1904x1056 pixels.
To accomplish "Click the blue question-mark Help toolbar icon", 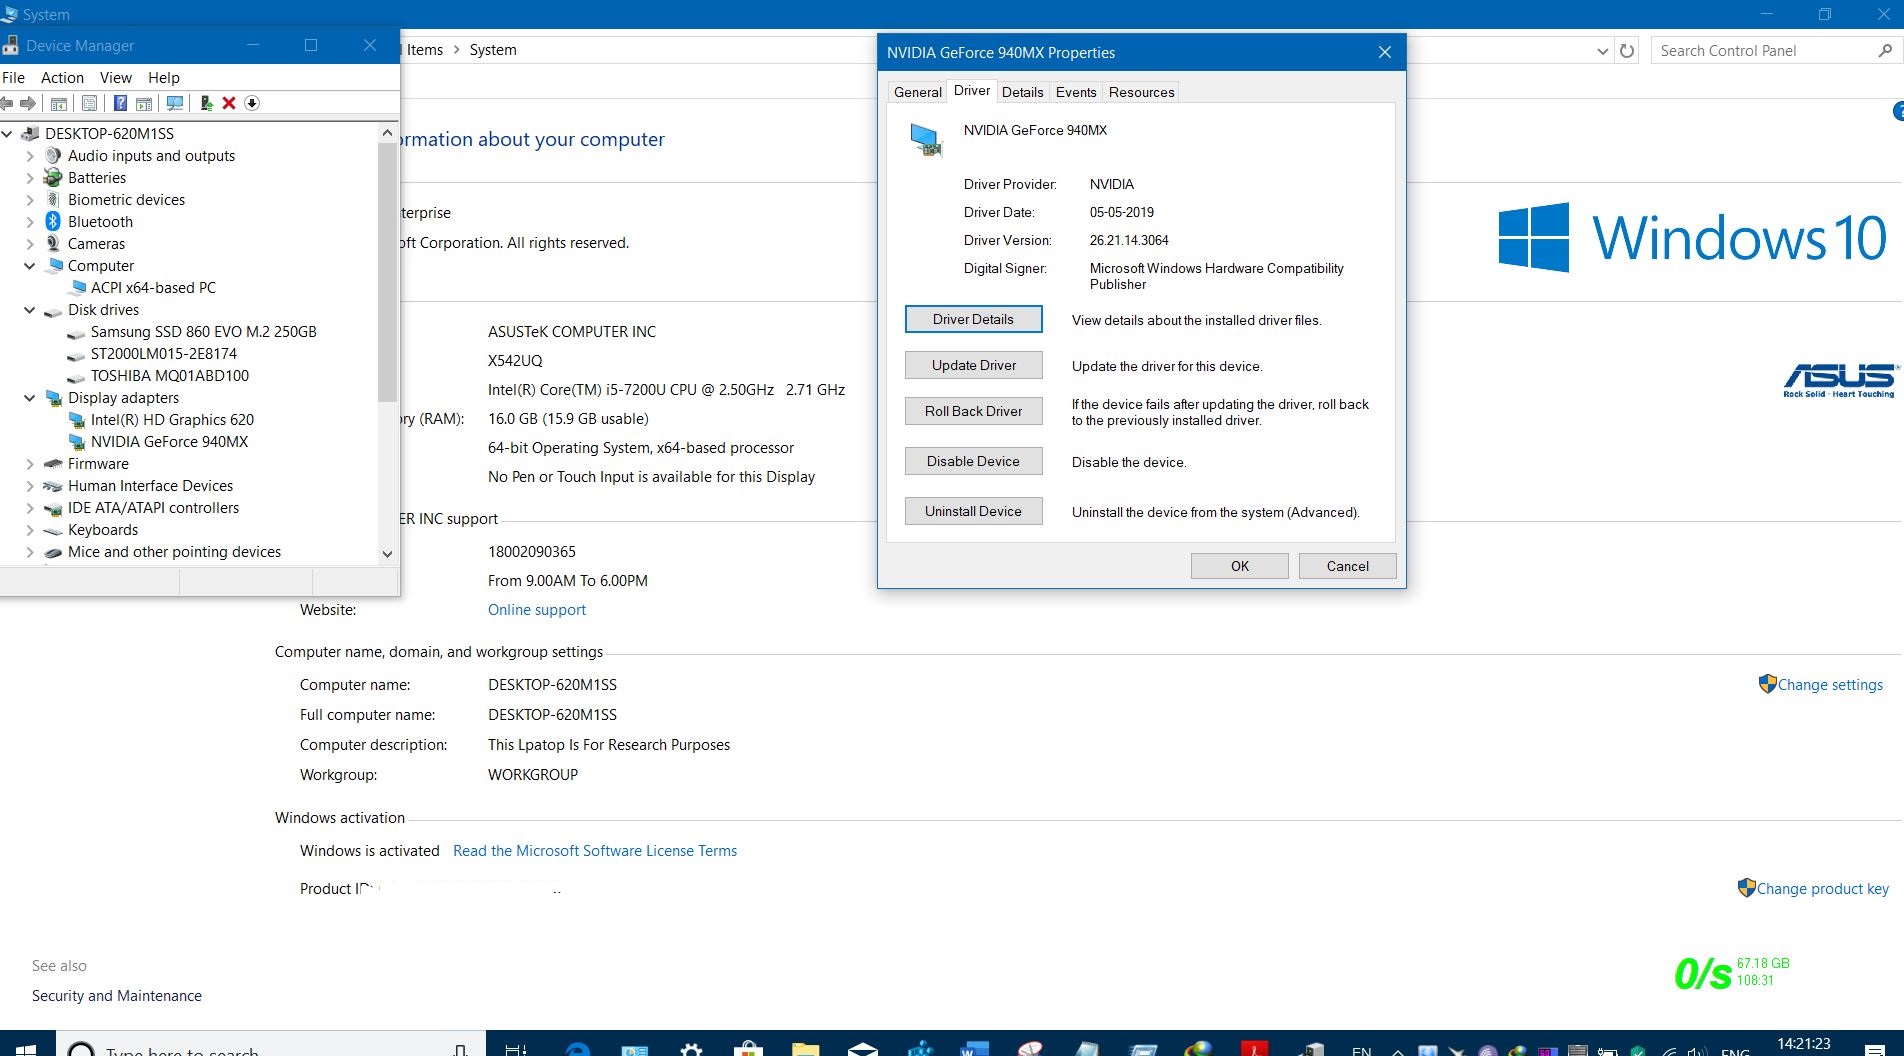I will 120,103.
